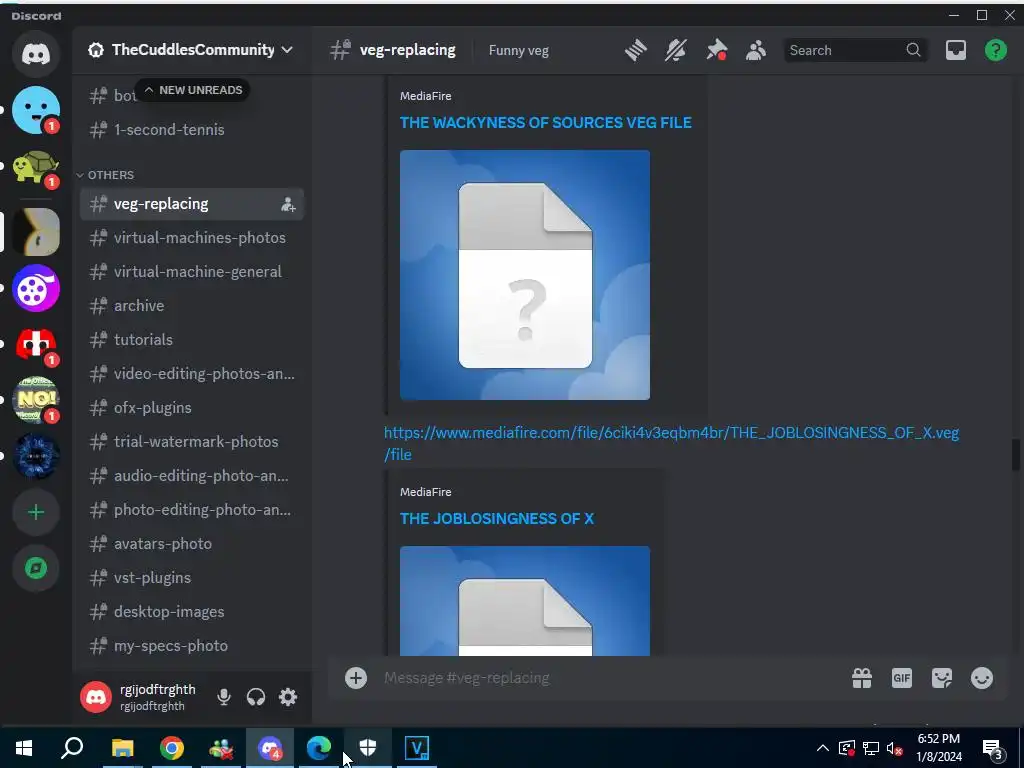Image resolution: width=1024 pixels, height=768 pixels.
Task: Open the vst-plugins channel
Action: (191, 577)
